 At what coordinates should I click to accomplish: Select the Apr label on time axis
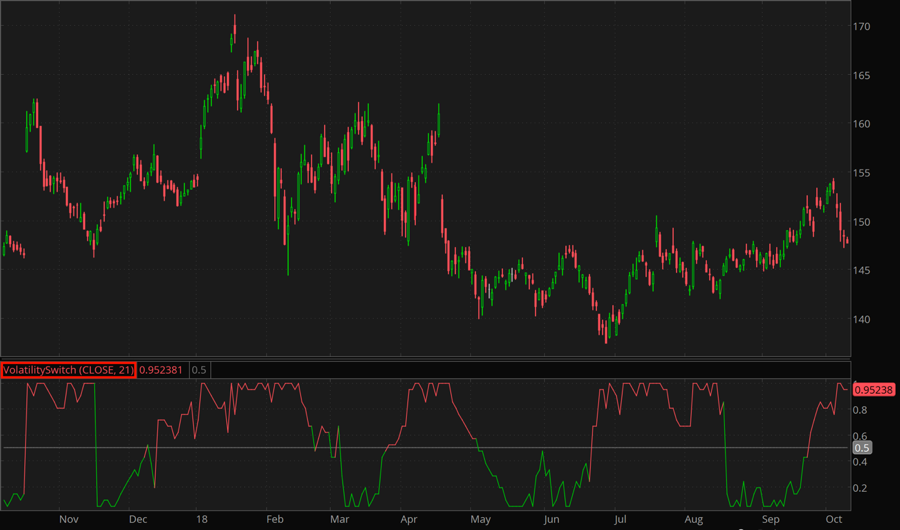pyautogui.click(x=410, y=520)
